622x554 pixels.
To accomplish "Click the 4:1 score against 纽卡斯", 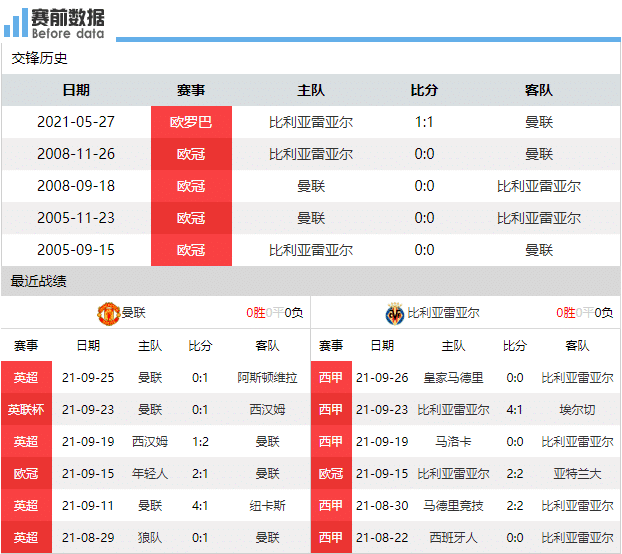I will click(200, 506).
